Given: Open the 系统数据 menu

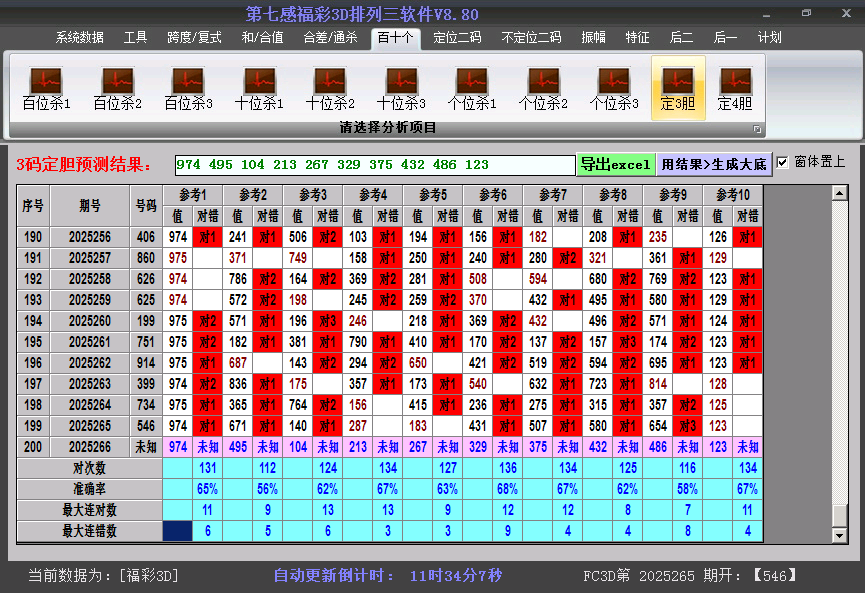Looking at the screenshot, I should pos(79,37).
